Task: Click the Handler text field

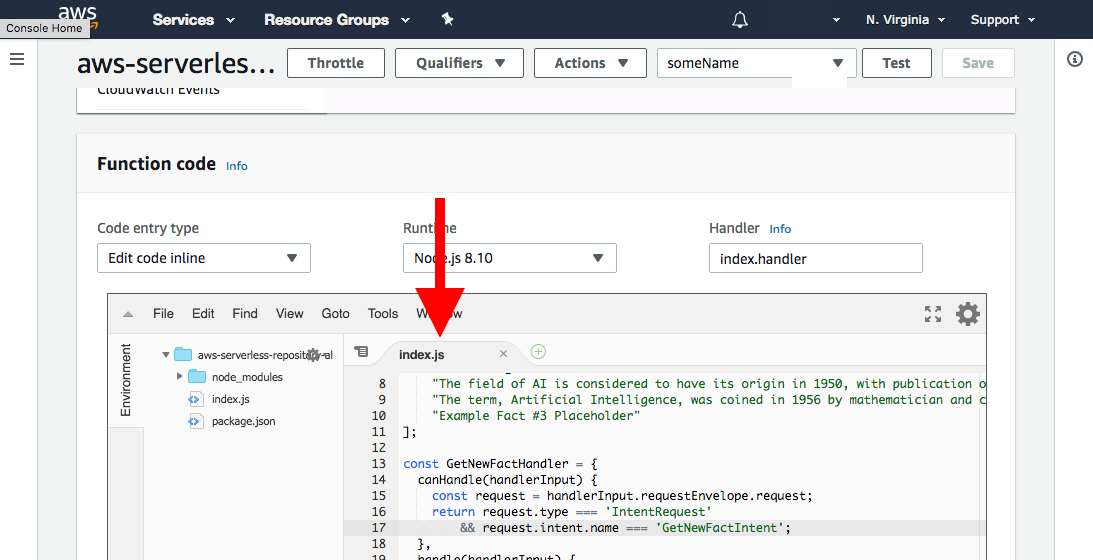Action: 815,259
